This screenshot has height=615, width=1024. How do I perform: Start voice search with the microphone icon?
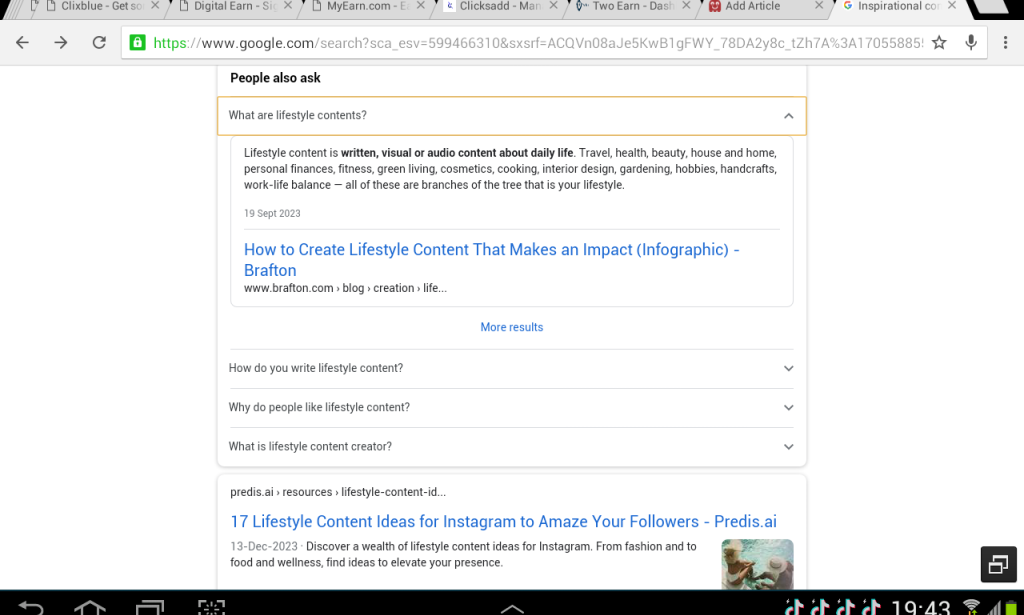click(x=970, y=43)
